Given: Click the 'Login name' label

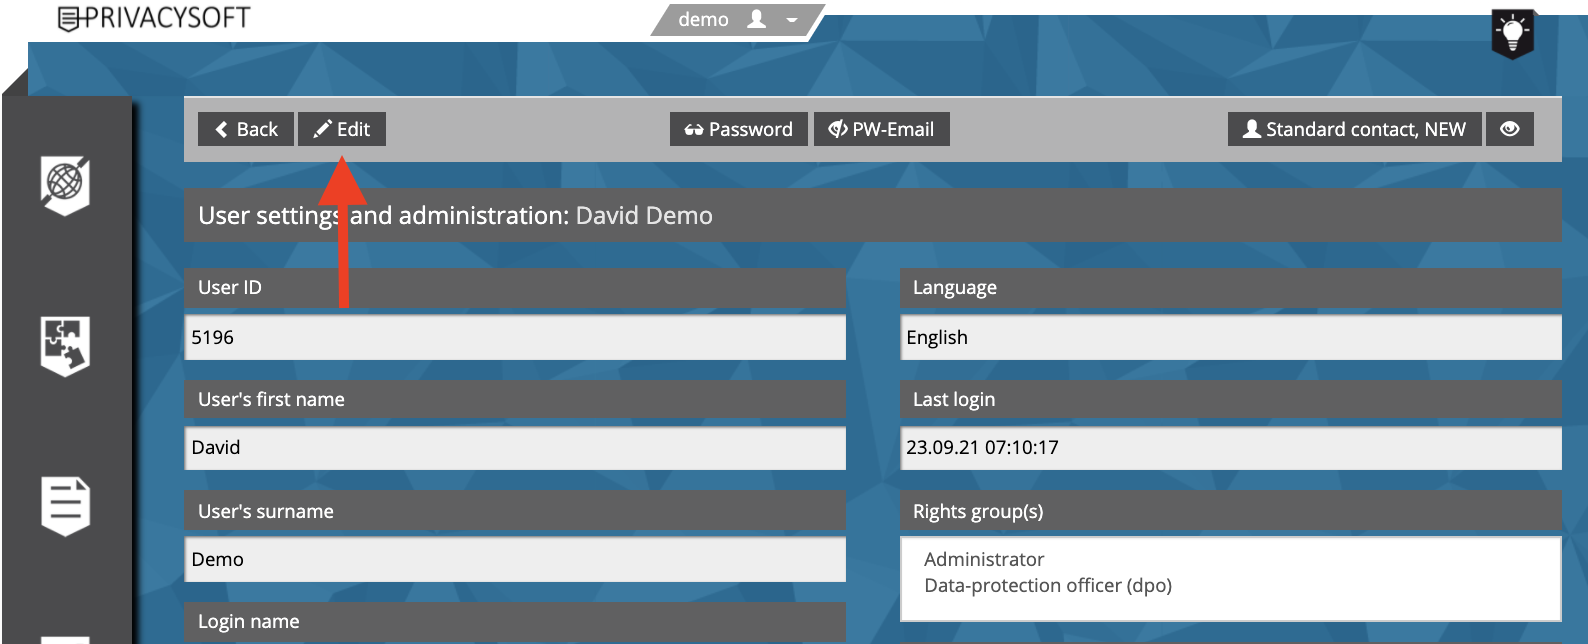Looking at the screenshot, I should pyautogui.click(x=249, y=621).
